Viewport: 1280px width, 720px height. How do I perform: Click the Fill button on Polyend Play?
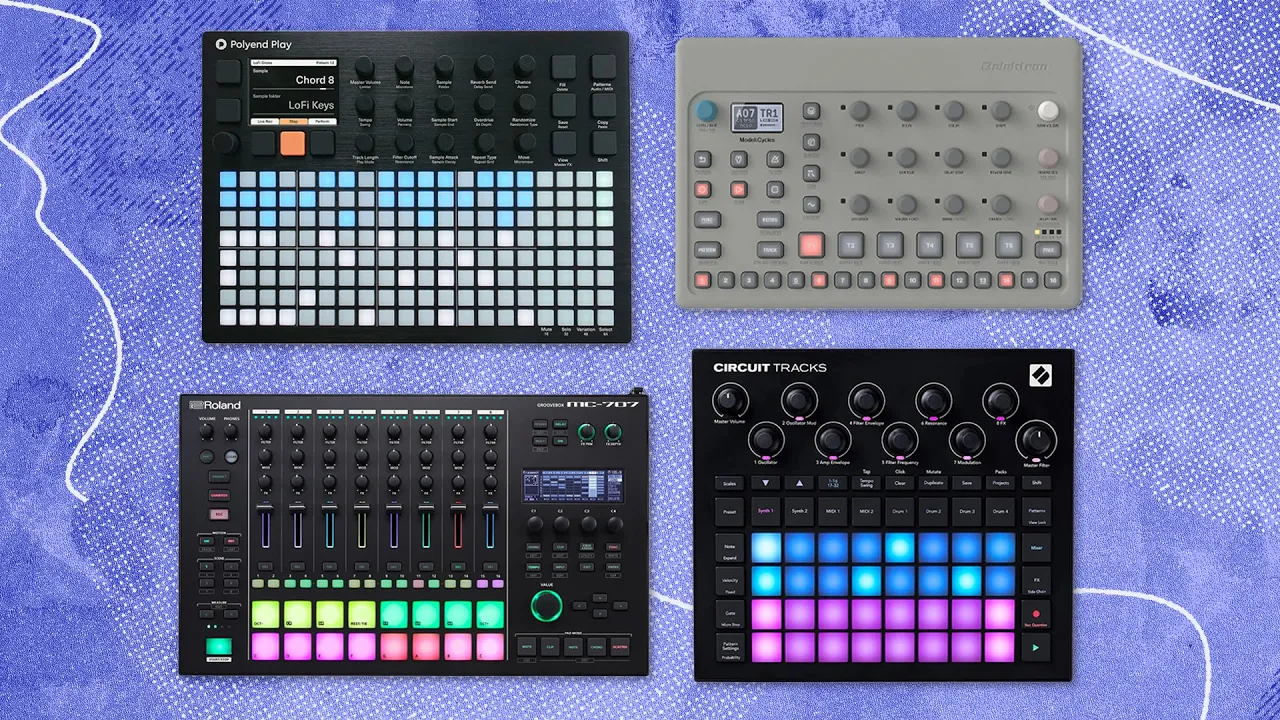pyautogui.click(x=564, y=67)
